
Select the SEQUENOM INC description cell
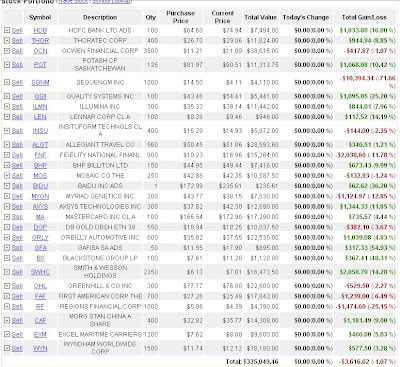pos(100,82)
